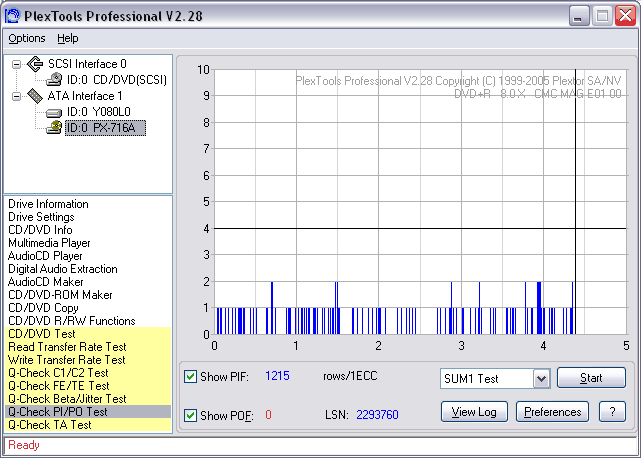The height and width of the screenshot is (458, 641).
Task: Select Q-Check PI/PO Test item
Action: (88, 412)
